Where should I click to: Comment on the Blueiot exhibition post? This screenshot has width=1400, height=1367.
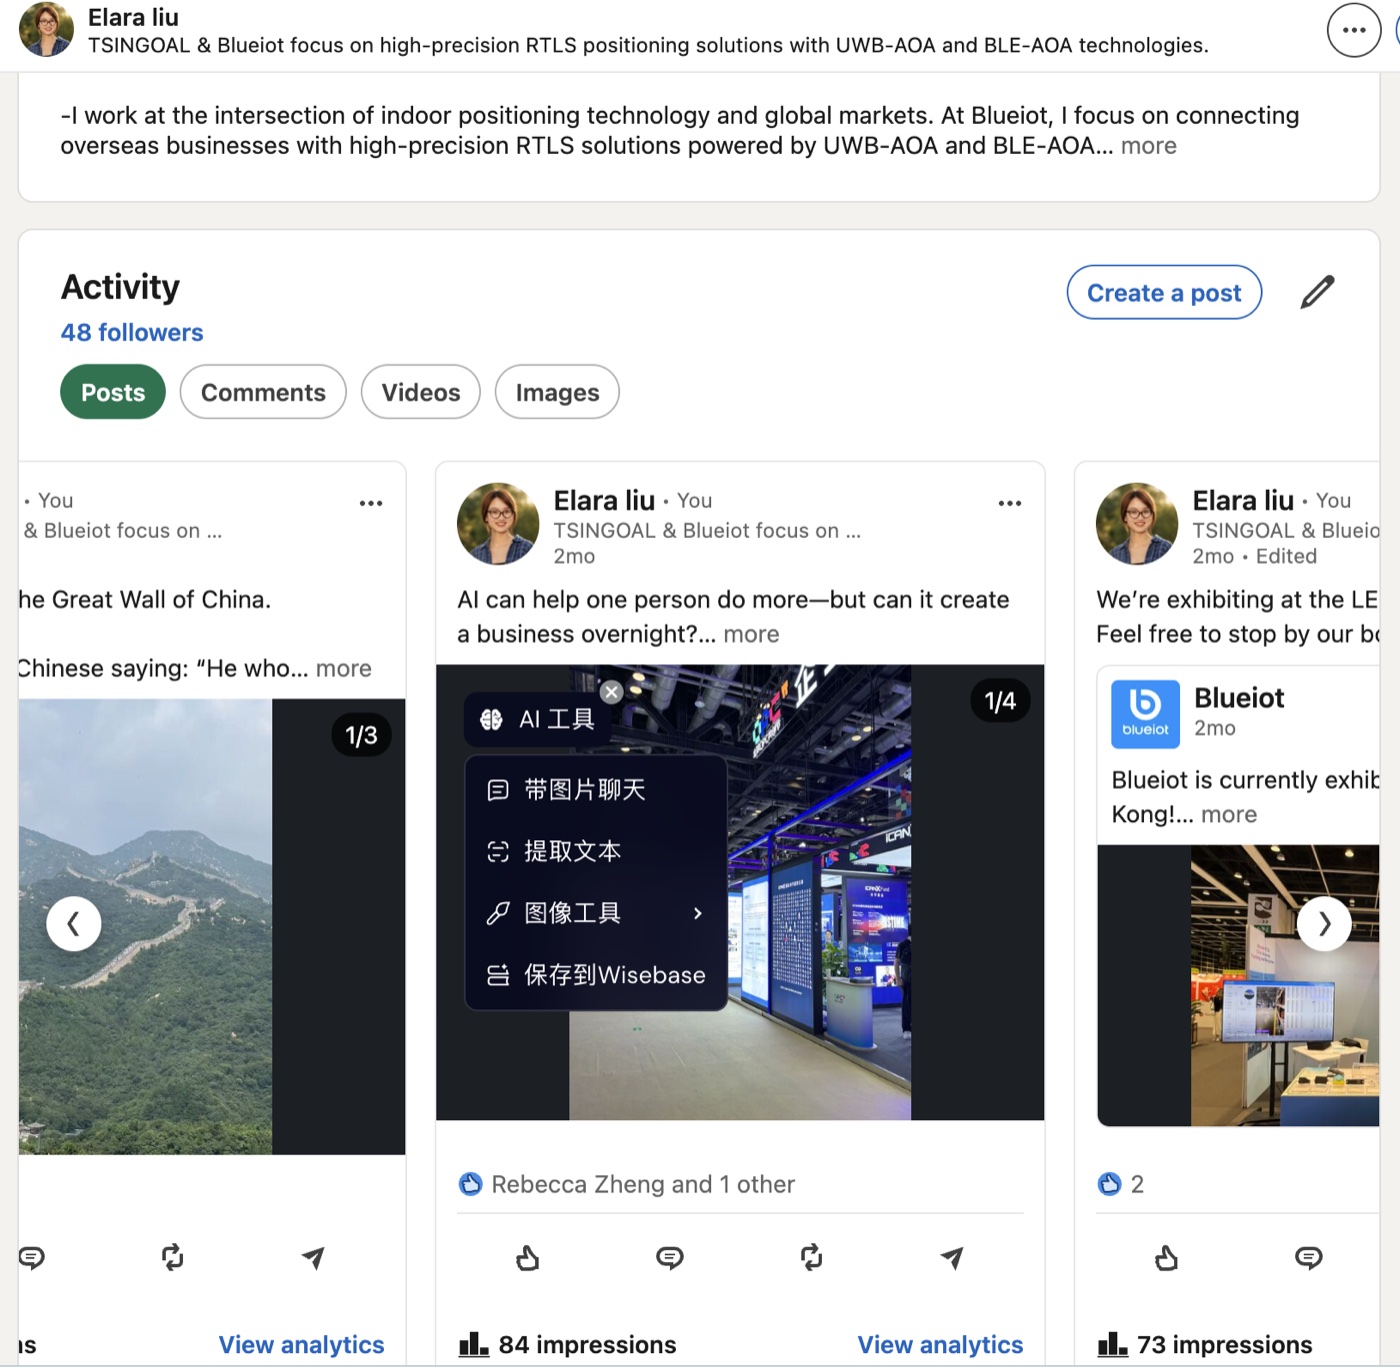pos(1309,1257)
